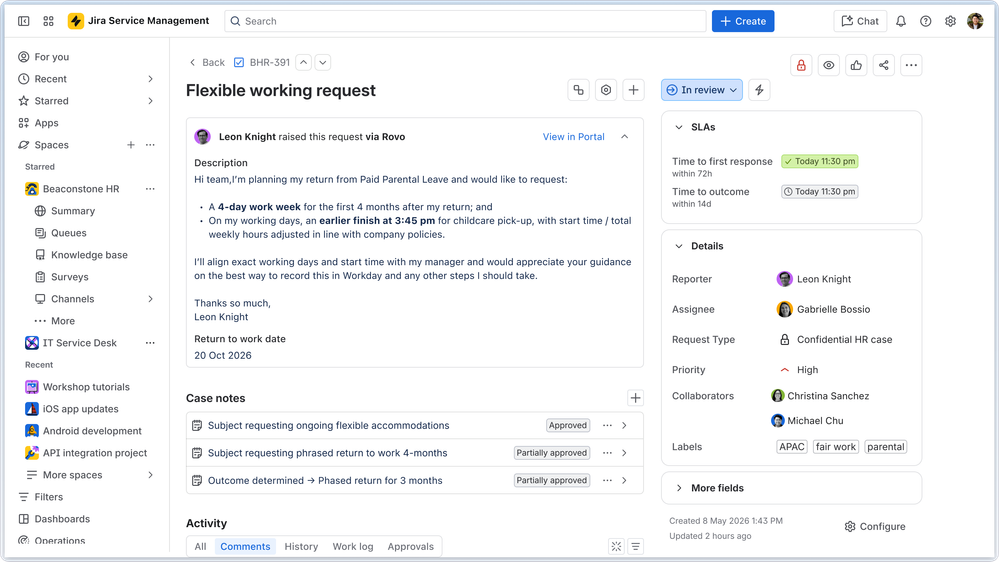Click the Create button
The height and width of the screenshot is (562, 999).
tap(743, 21)
